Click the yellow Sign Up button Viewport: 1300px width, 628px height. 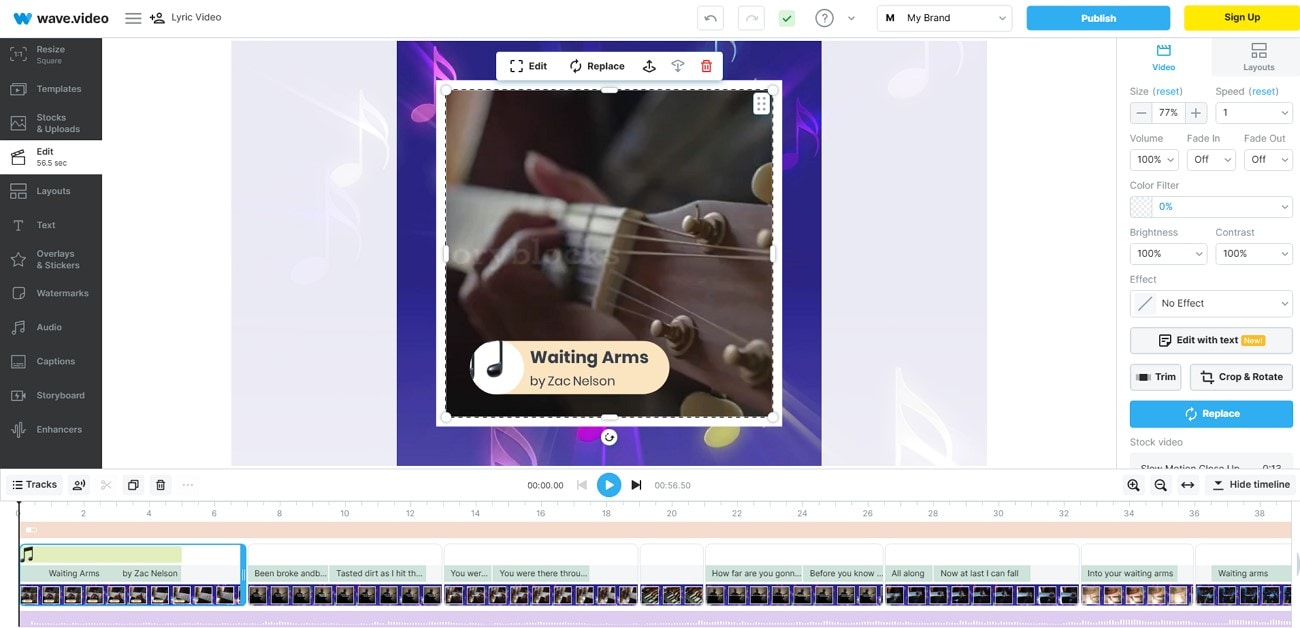[x=1242, y=18]
